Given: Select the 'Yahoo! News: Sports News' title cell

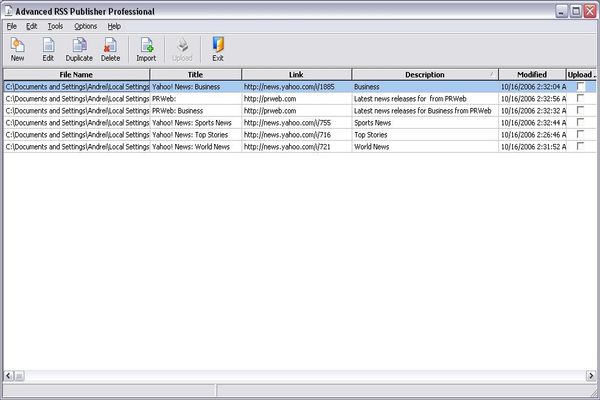Looking at the screenshot, I should tap(196, 122).
